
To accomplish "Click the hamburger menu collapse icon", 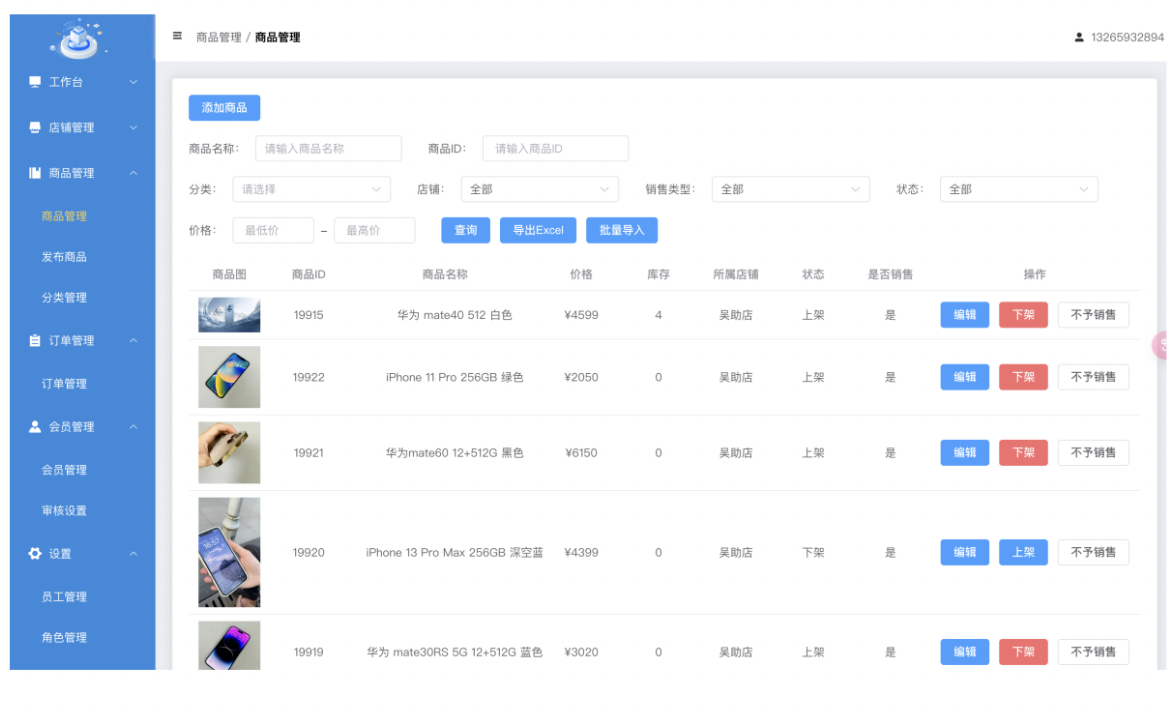I will coord(177,36).
